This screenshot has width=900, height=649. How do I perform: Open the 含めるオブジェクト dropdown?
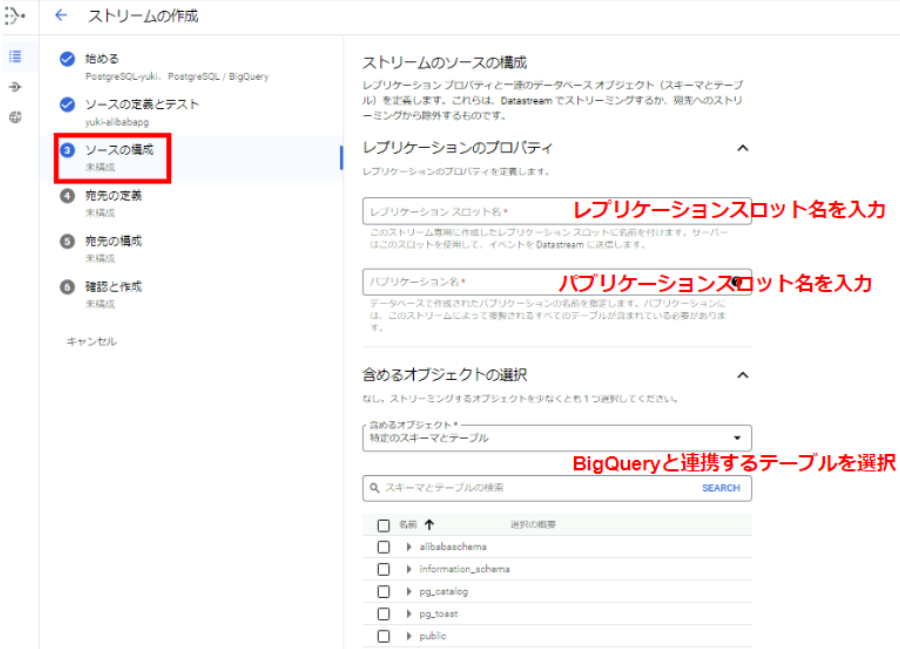click(557, 438)
